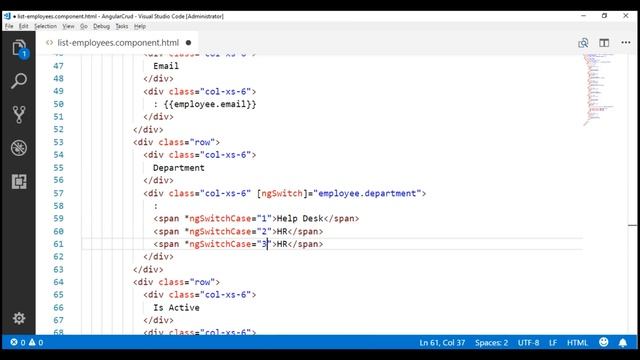Open the Explorer view in activity bar

pyautogui.click(x=19, y=49)
